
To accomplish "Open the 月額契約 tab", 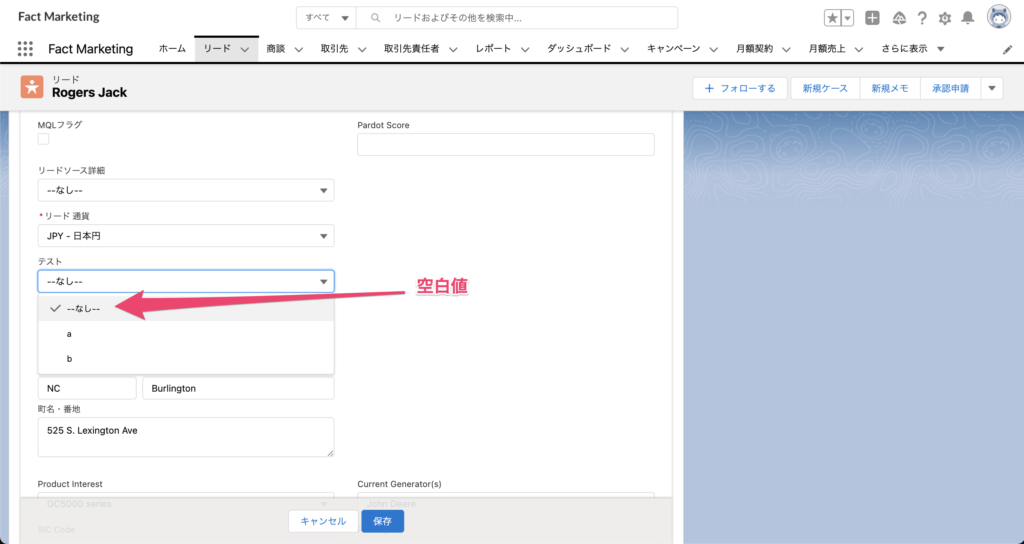I will 754,49.
